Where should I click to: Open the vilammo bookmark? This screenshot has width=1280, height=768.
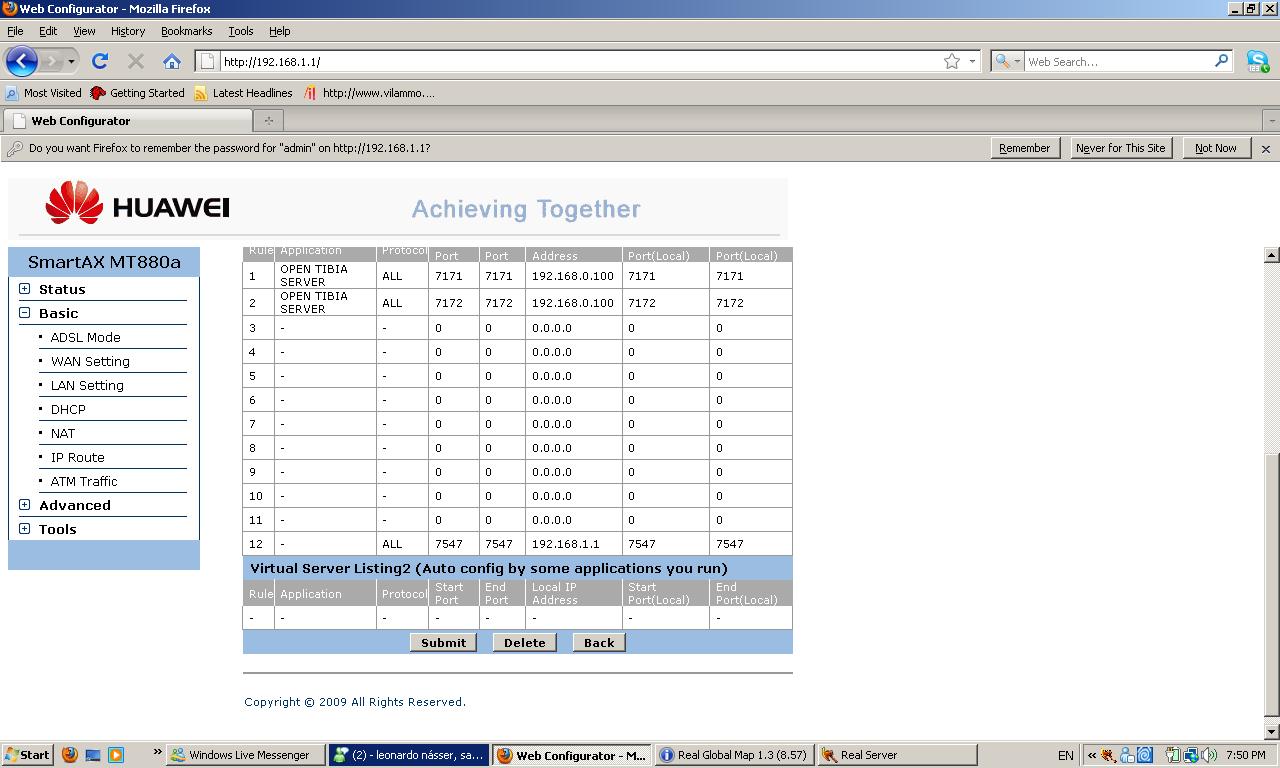[369, 93]
